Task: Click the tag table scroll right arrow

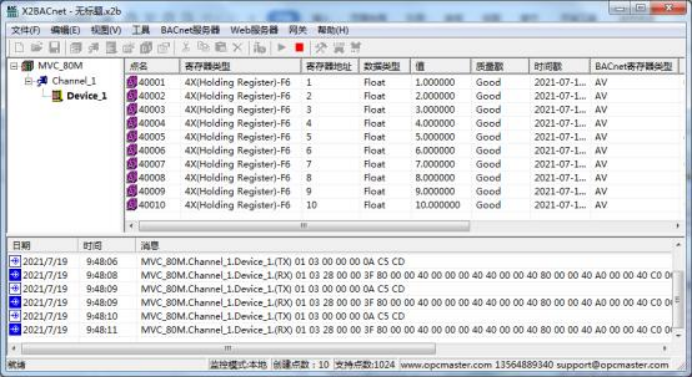Action: coord(677,226)
